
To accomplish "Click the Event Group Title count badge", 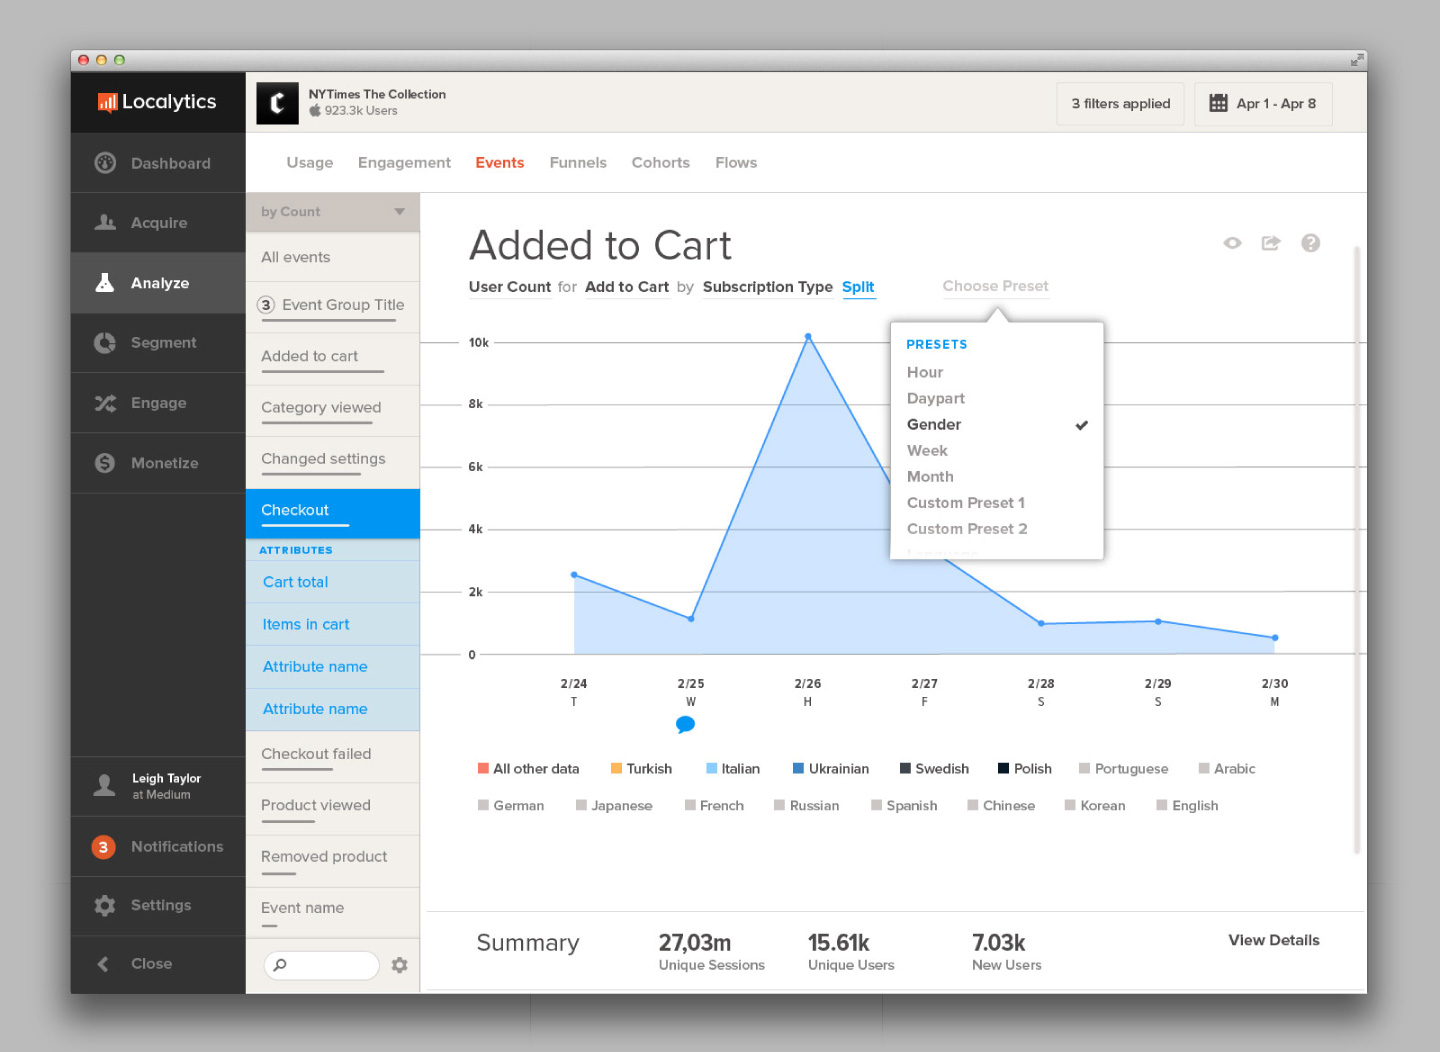I will (266, 305).
